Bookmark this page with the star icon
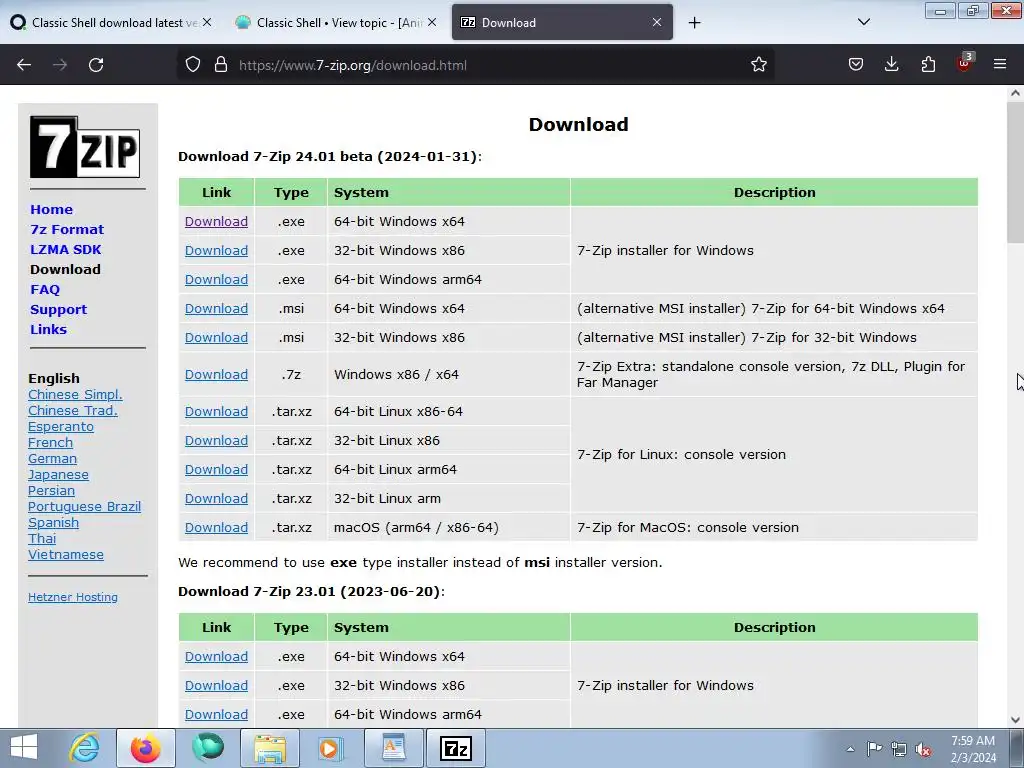The height and width of the screenshot is (768, 1024). click(x=758, y=64)
